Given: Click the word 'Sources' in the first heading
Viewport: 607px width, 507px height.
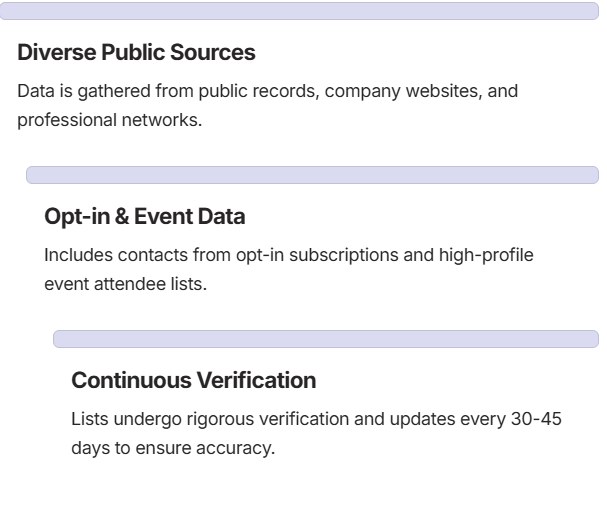Looking at the screenshot, I should [213, 52].
